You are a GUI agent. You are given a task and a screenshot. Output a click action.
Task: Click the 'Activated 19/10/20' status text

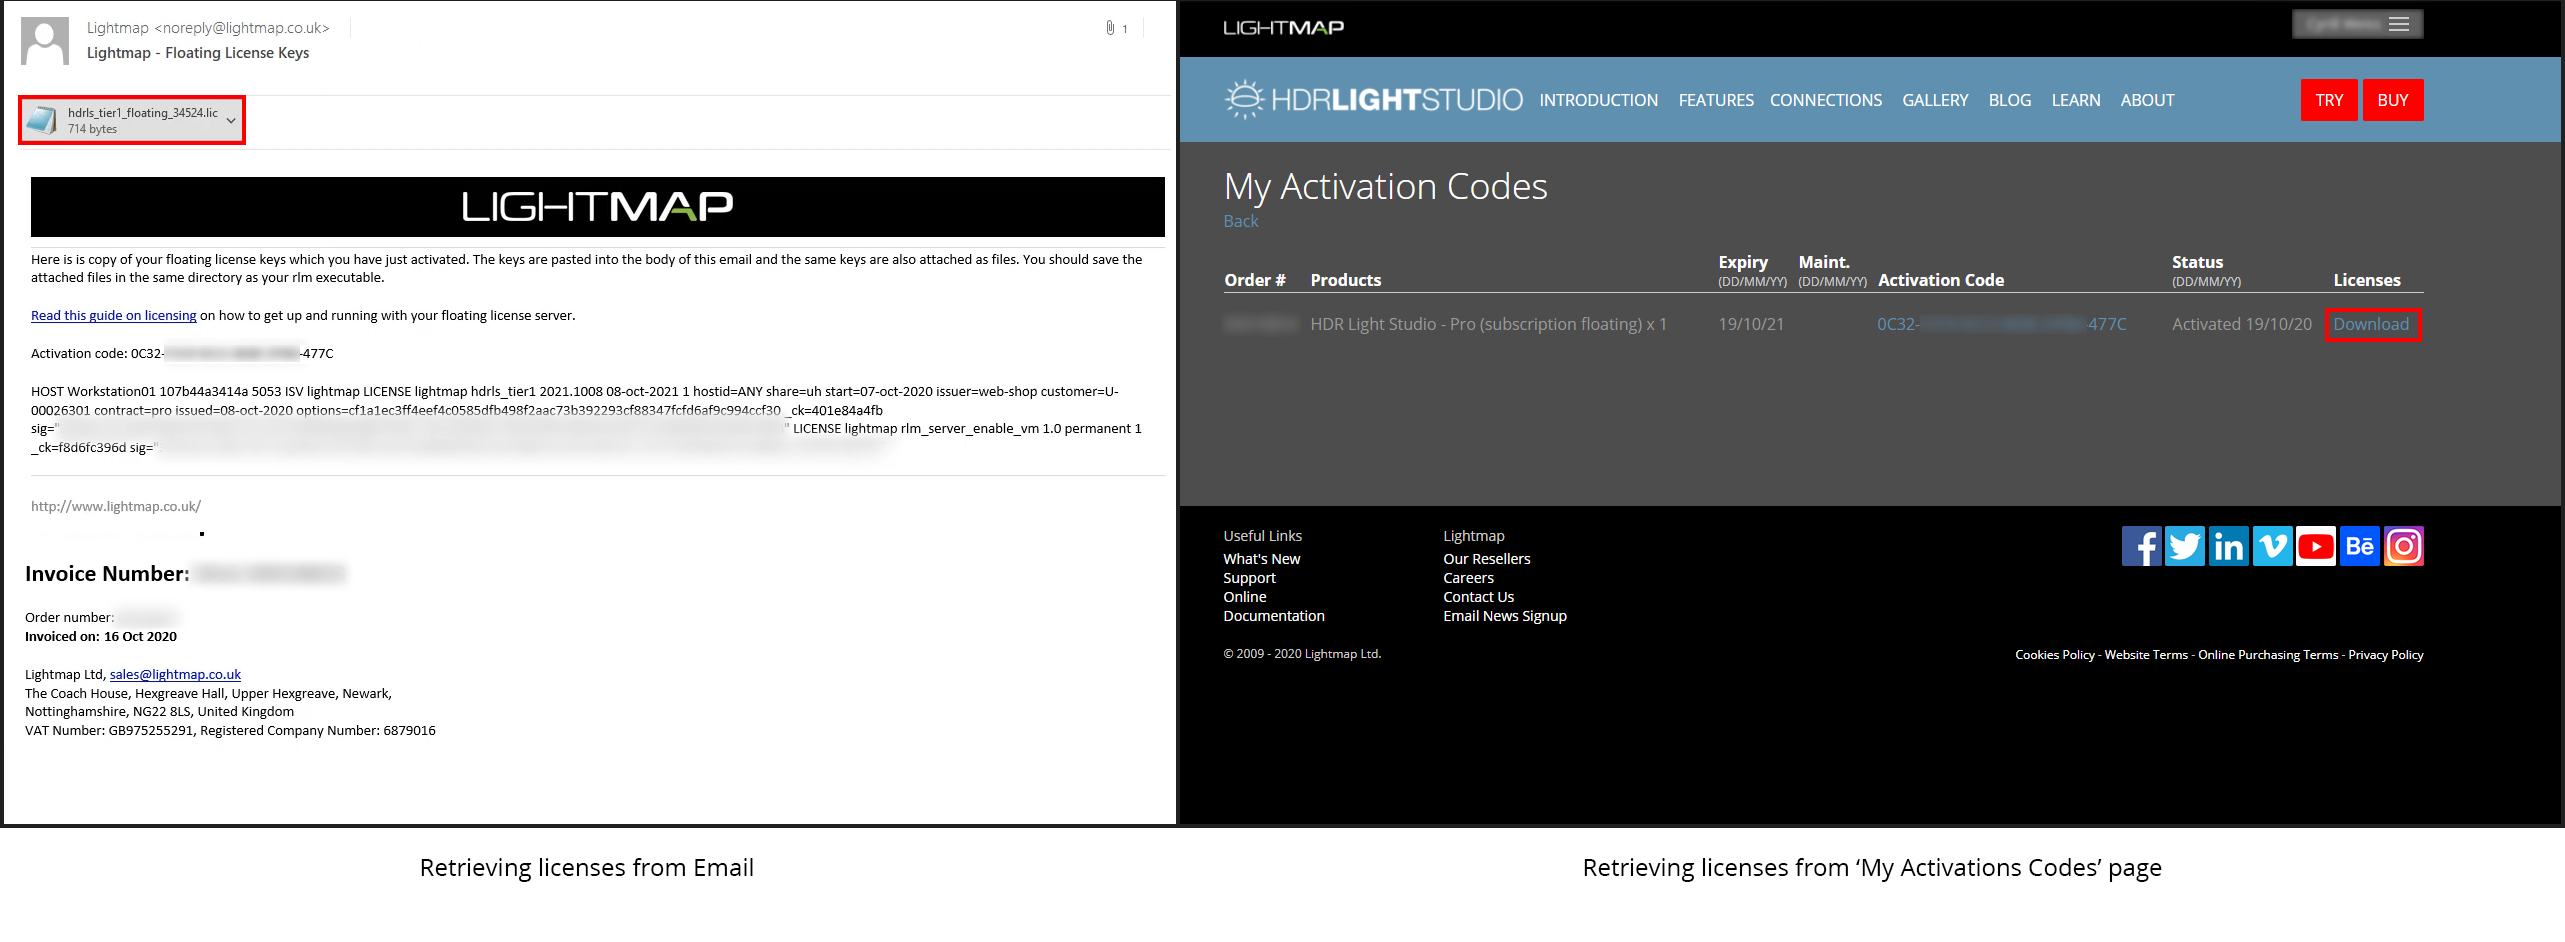(x=2242, y=324)
